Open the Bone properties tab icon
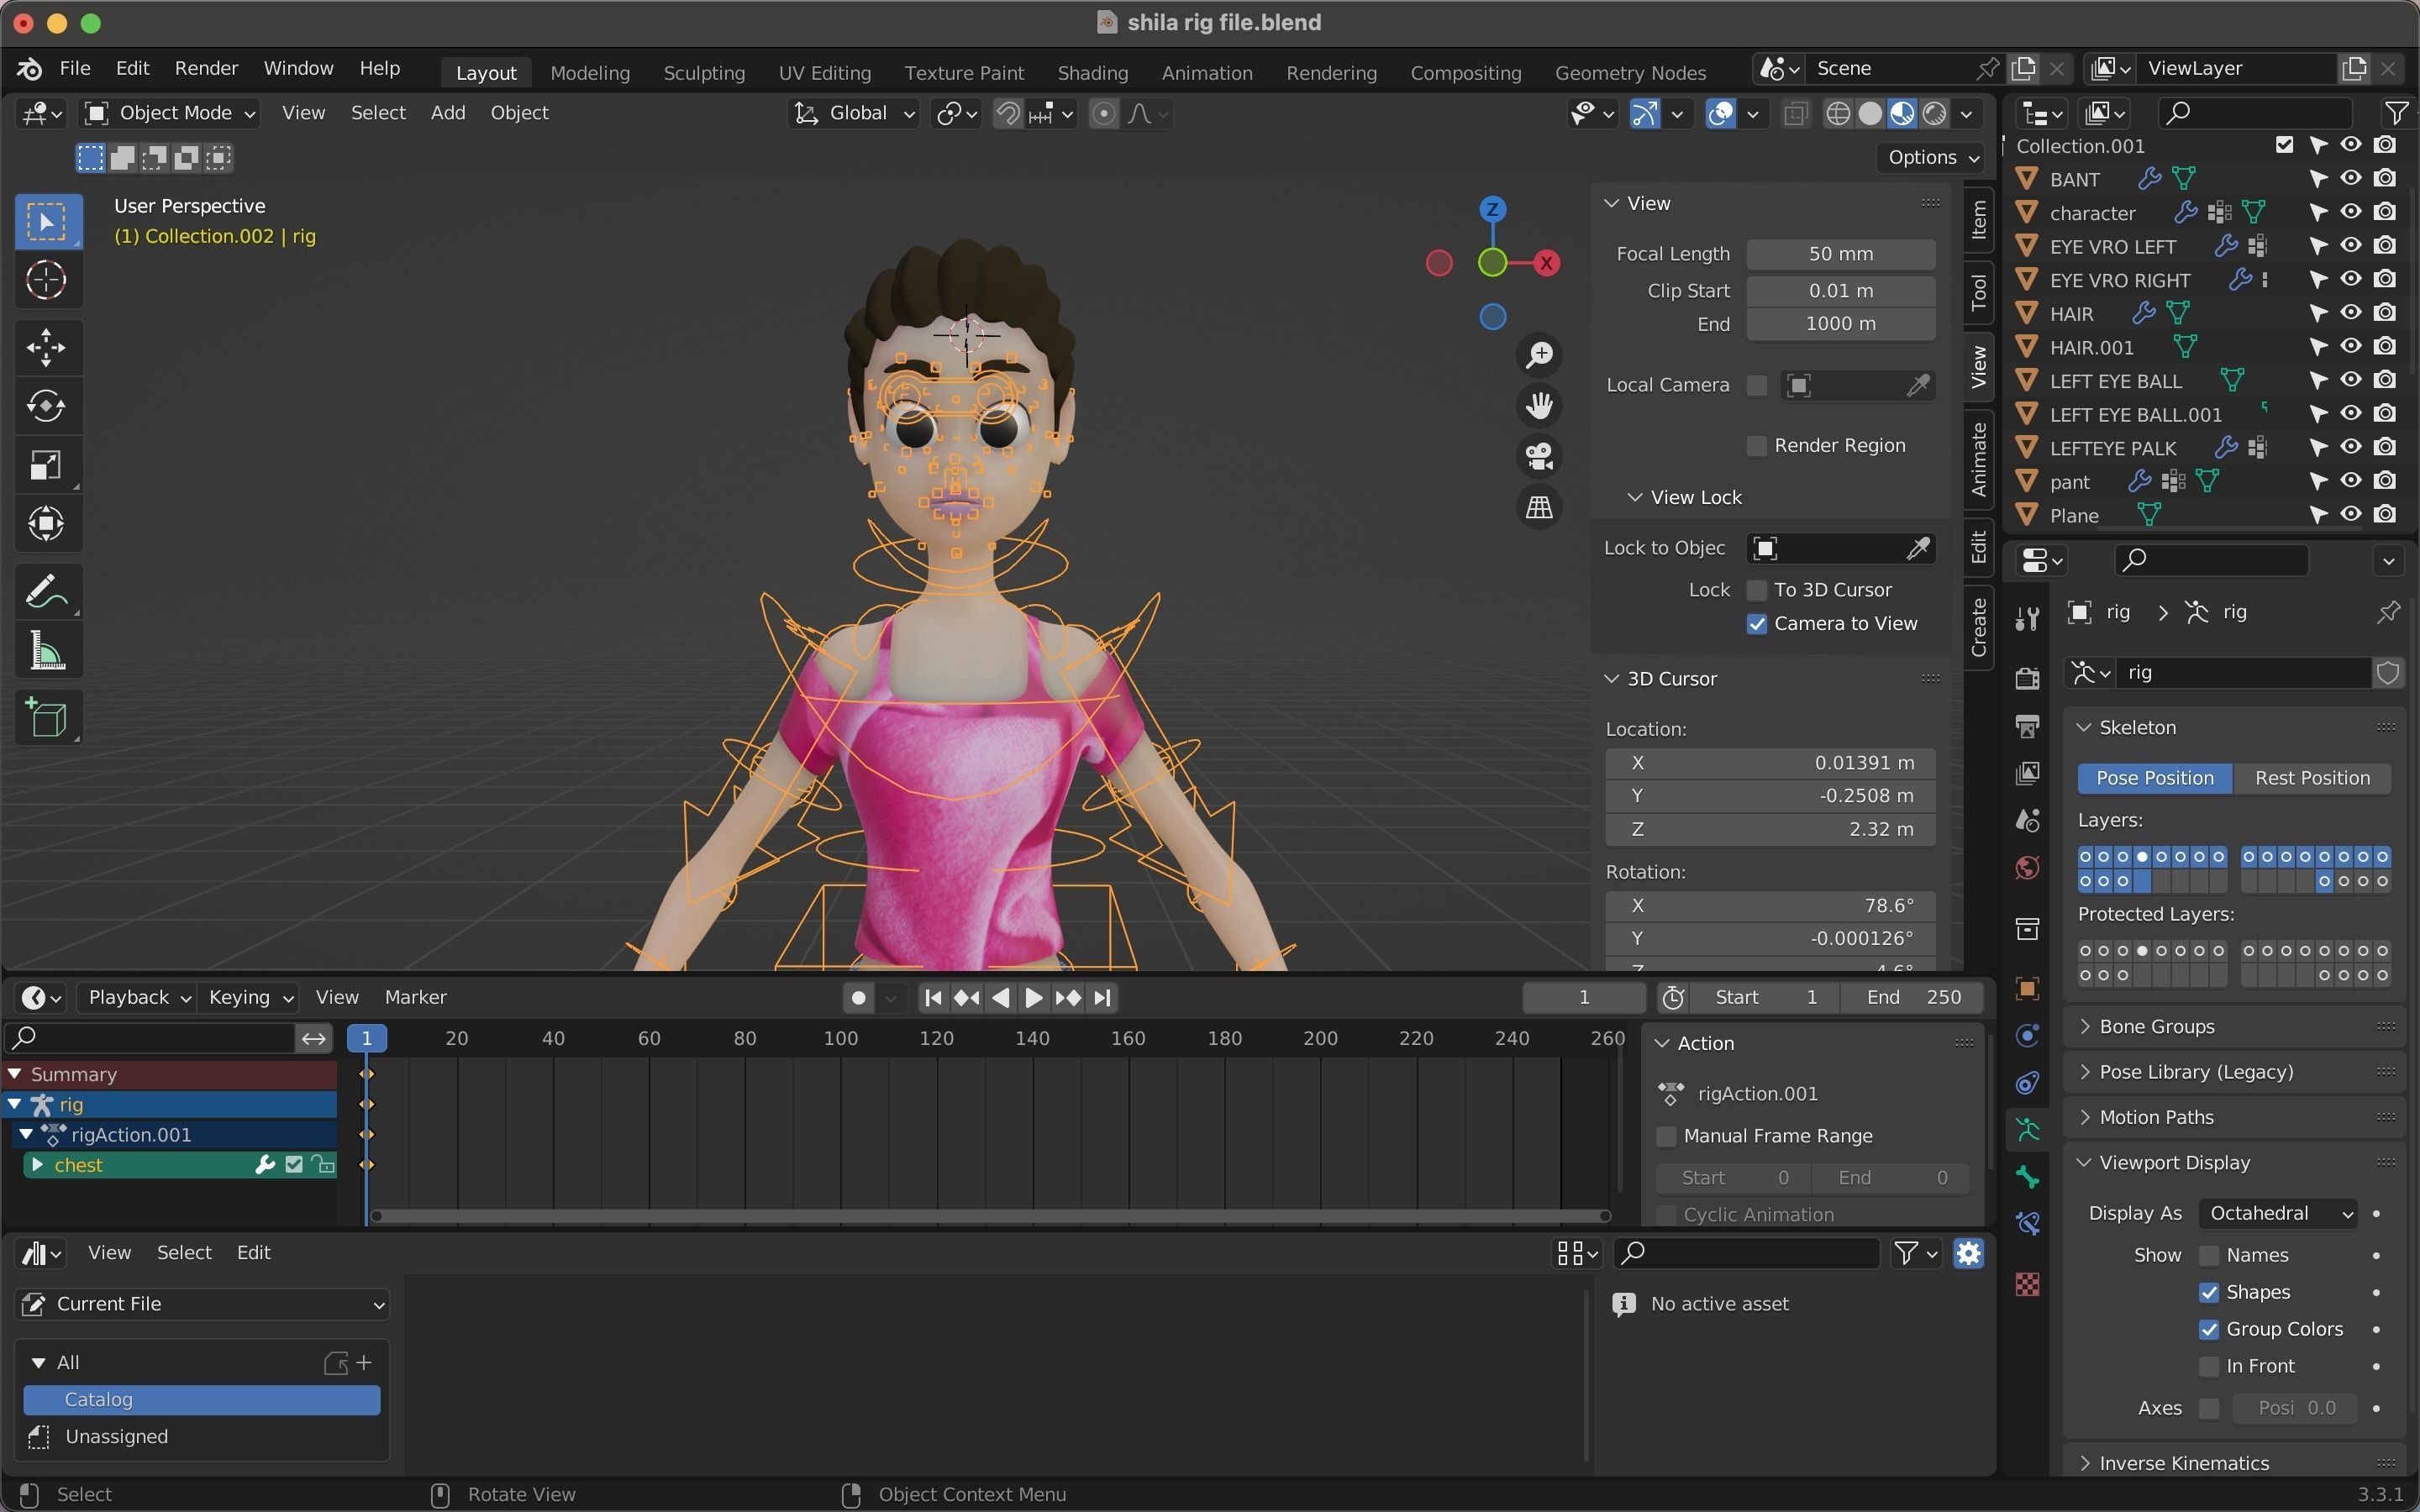Screen dimensions: 2420x1512 pyautogui.click(x=2027, y=1177)
